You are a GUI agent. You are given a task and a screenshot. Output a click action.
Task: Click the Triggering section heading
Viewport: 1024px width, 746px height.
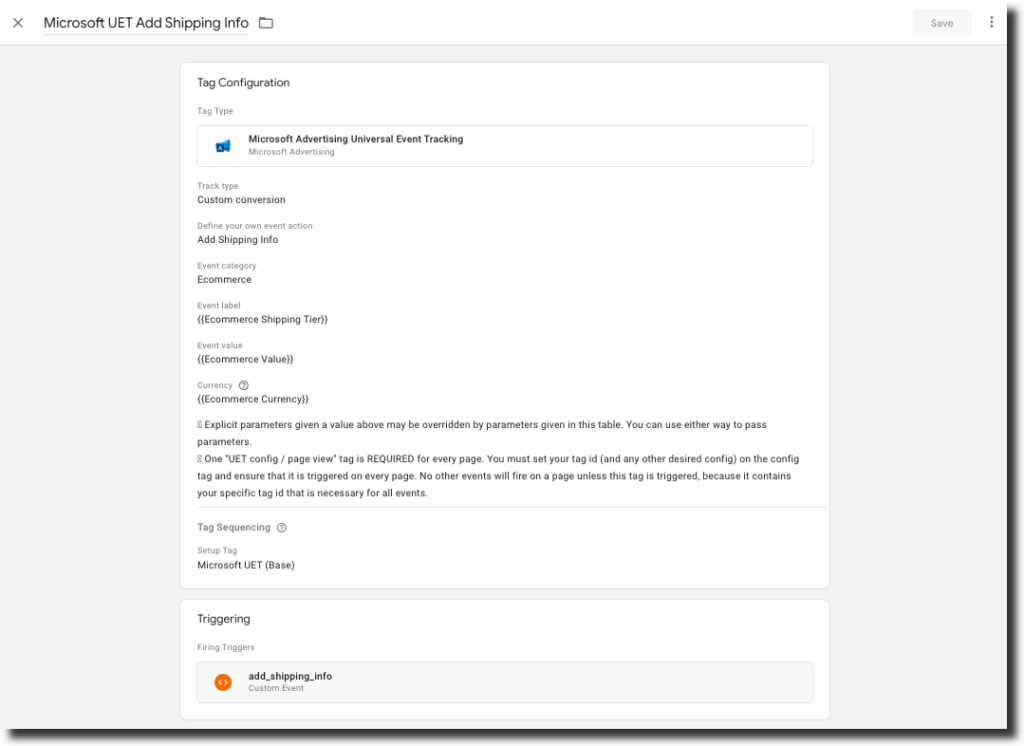tap(223, 619)
